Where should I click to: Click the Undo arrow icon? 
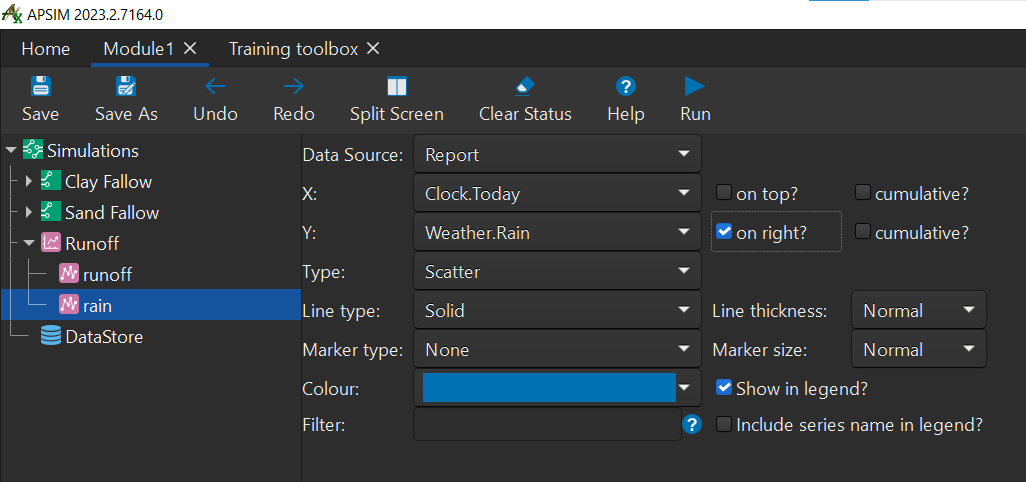215,86
